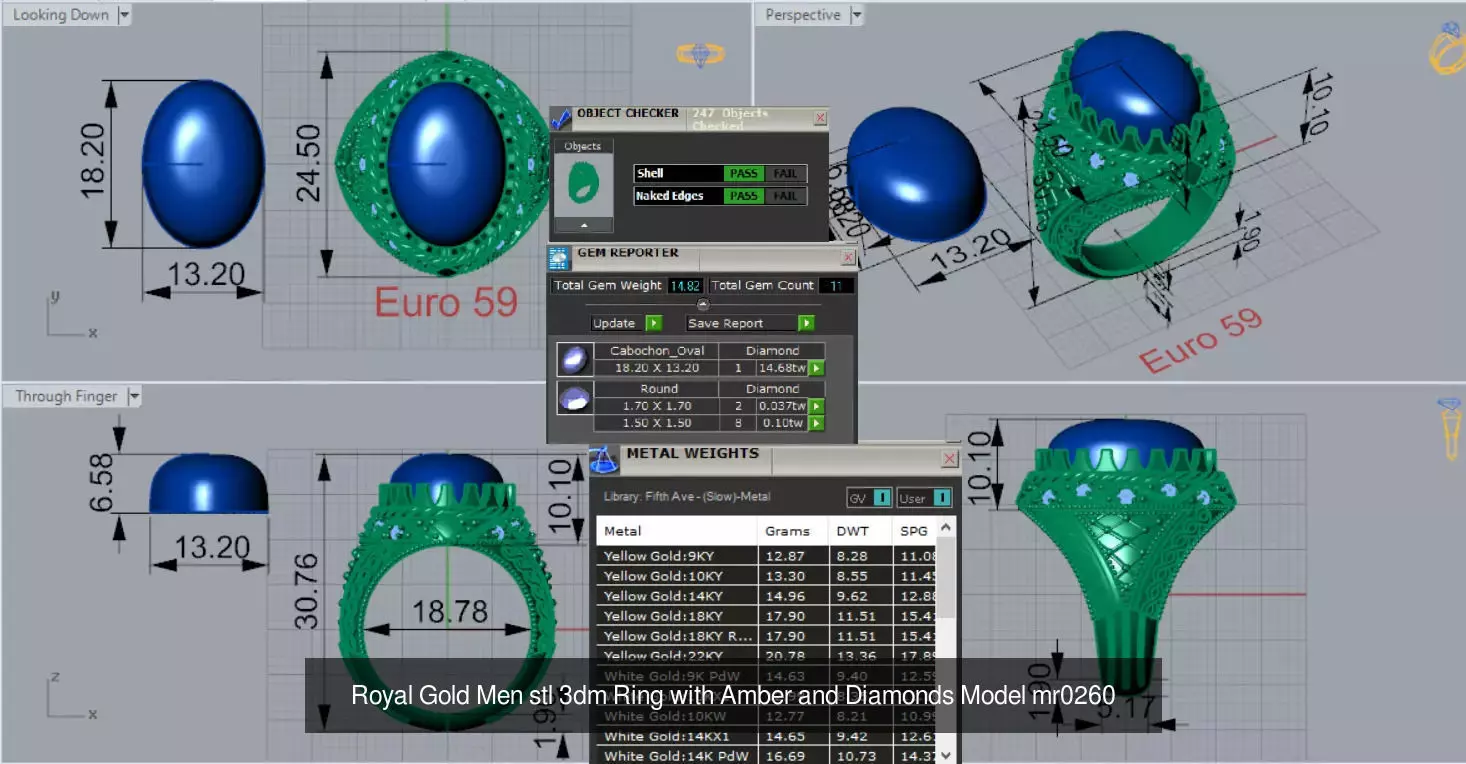This screenshot has height=764, width=1466.
Task: Click the DWT column header
Action: [860, 531]
